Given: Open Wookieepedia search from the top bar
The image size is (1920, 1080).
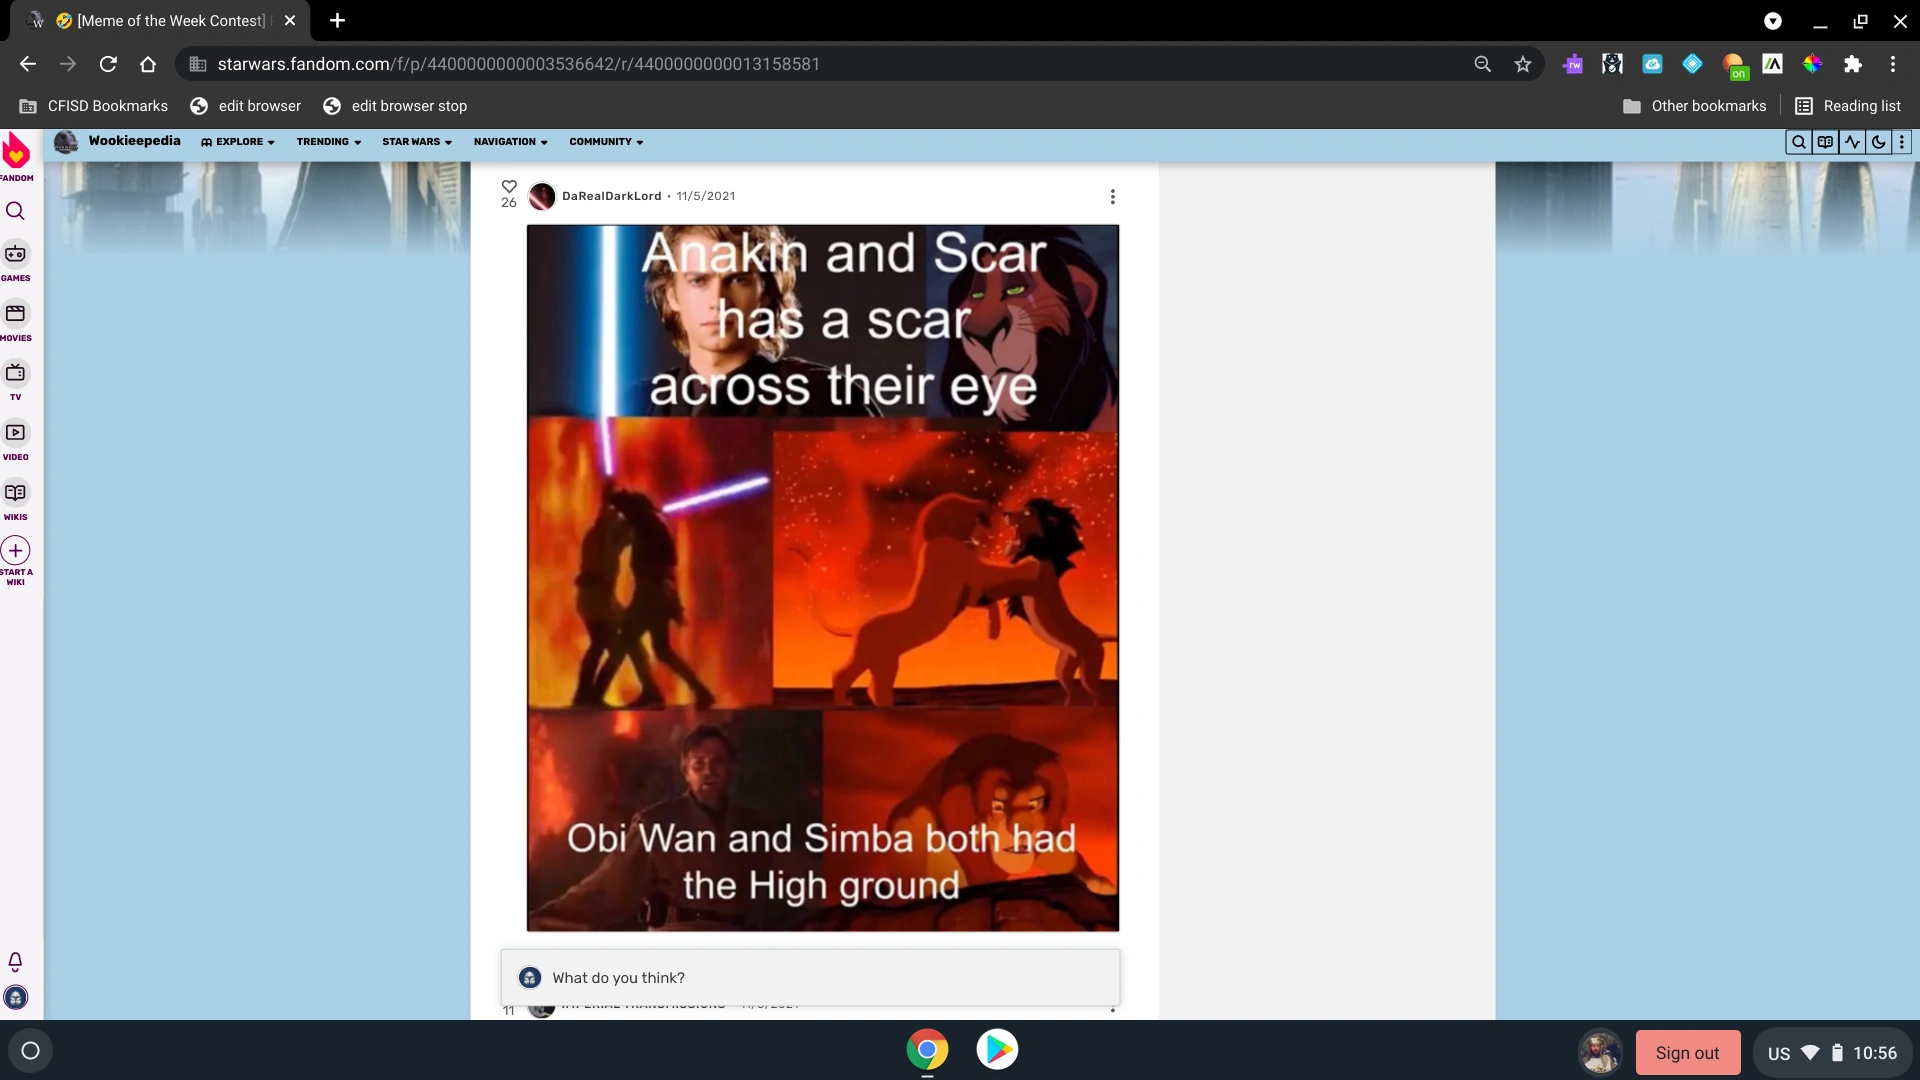Looking at the screenshot, I should [x=1798, y=142].
